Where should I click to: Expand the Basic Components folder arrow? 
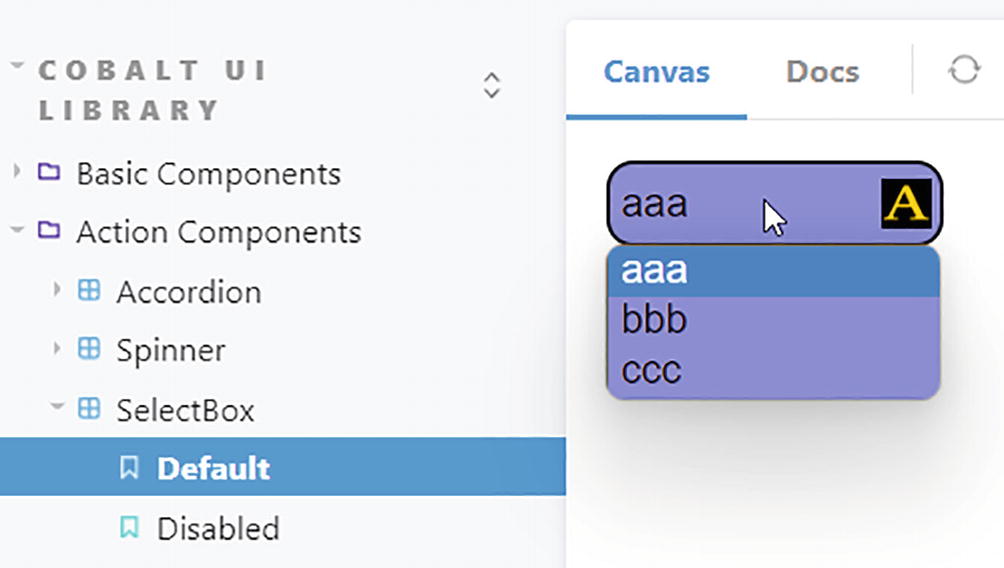(x=17, y=172)
